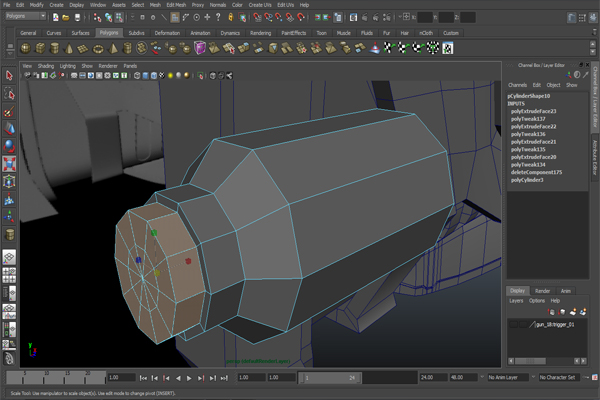Screen dimensions: 600x400
Task: Go to end of playback range
Action: [x=224, y=378]
